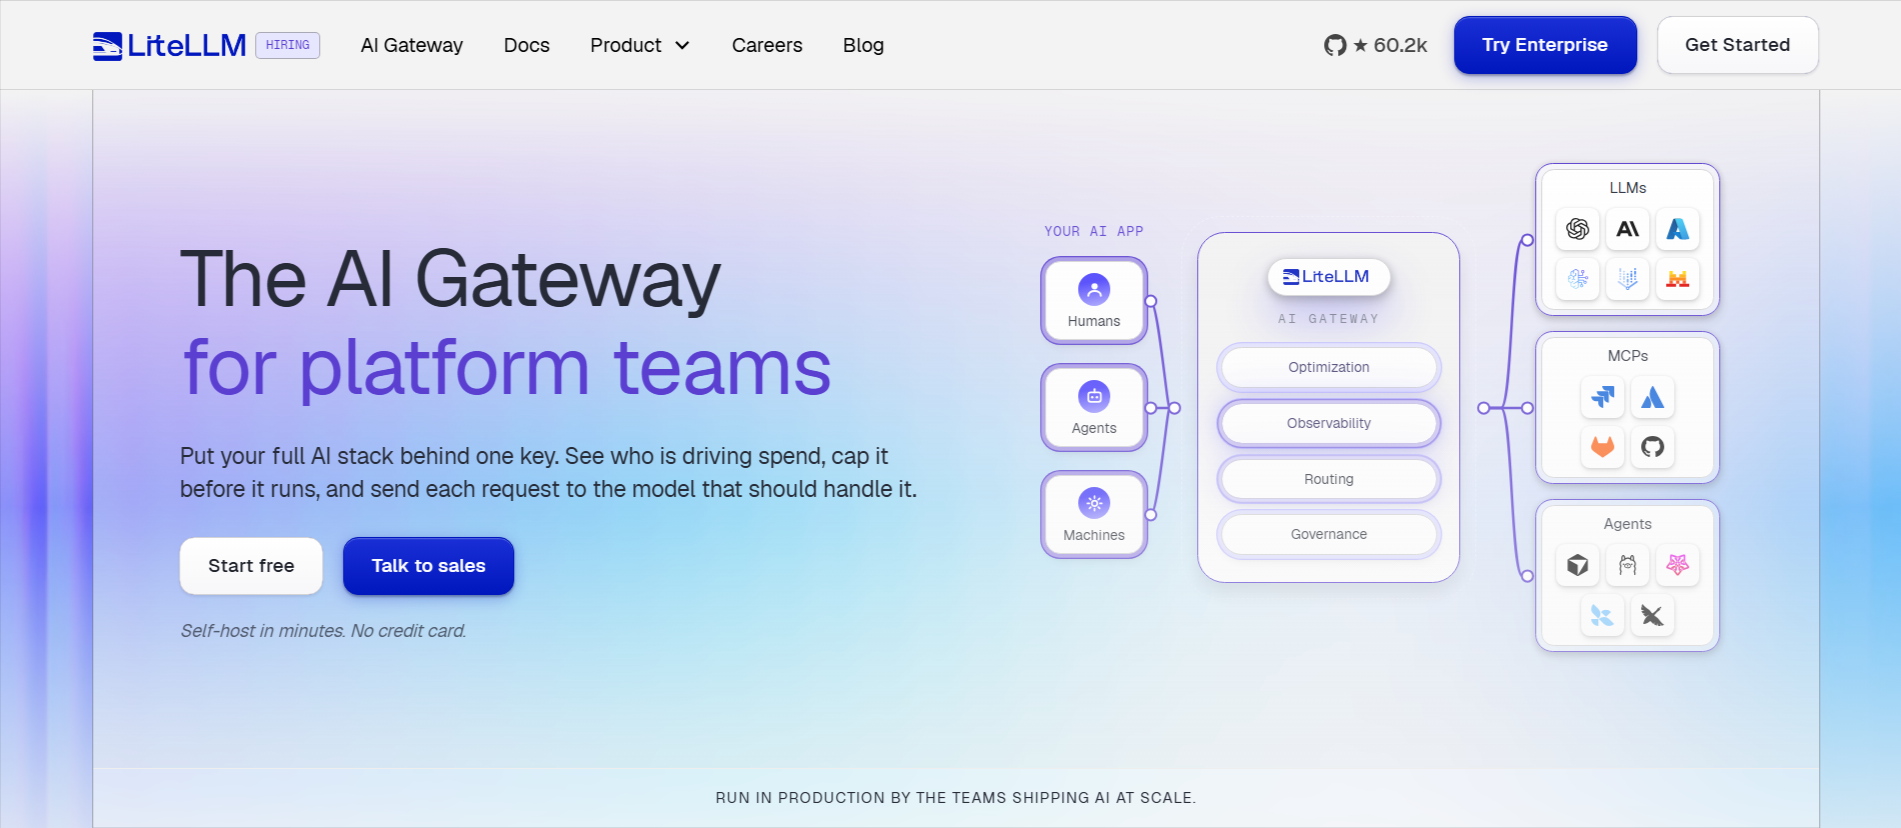Click the Mistral logo in LLMs
This screenshot has height=828, width=1901.
click(x=1678, y=279)
